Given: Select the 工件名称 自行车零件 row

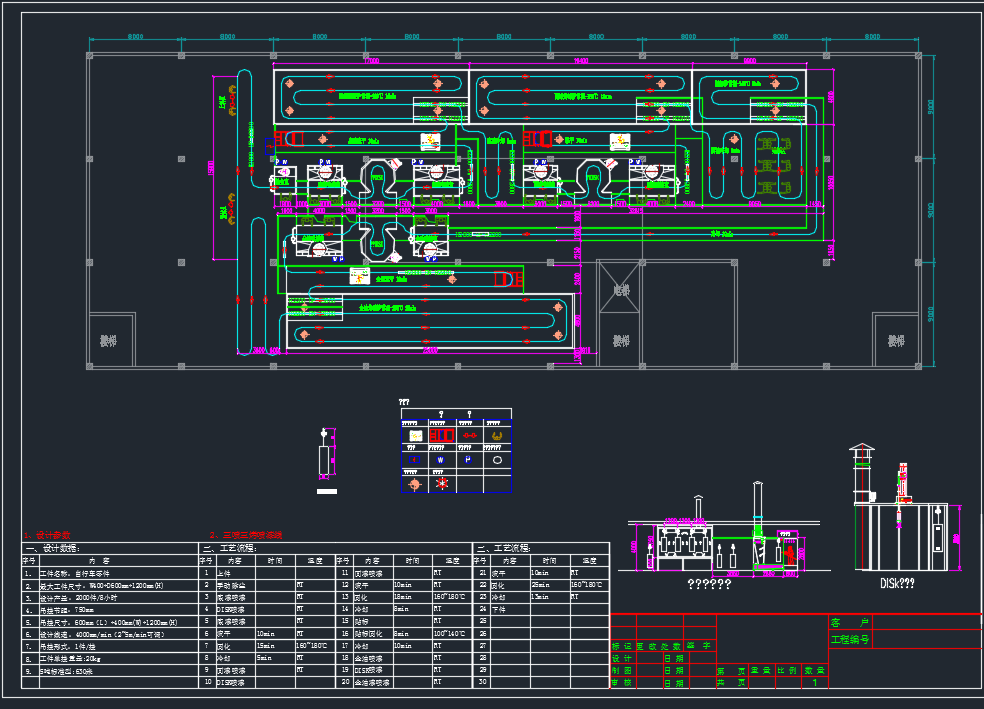Looking at the screenshot, I should [x=110, y=573].
